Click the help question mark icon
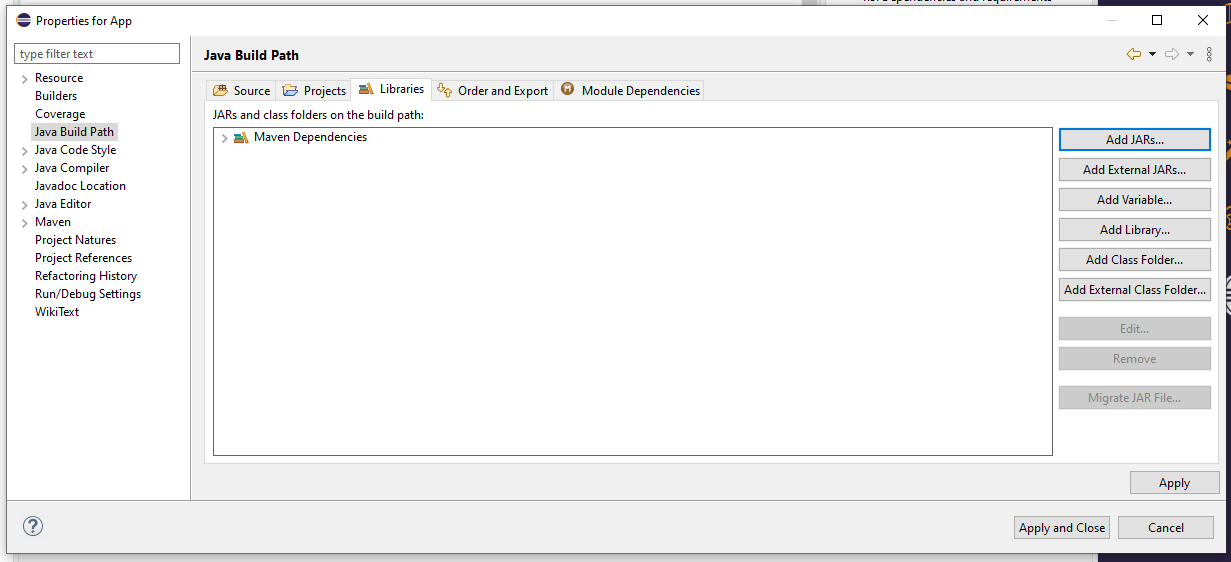Screen dimensions: 1231x562 coord(33,526)
